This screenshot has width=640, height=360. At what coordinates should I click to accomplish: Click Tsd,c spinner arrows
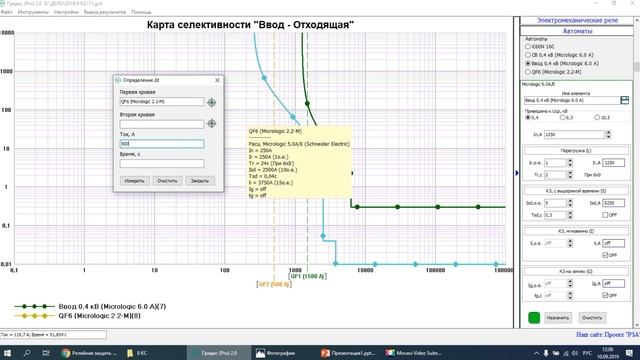click(570, 215)
